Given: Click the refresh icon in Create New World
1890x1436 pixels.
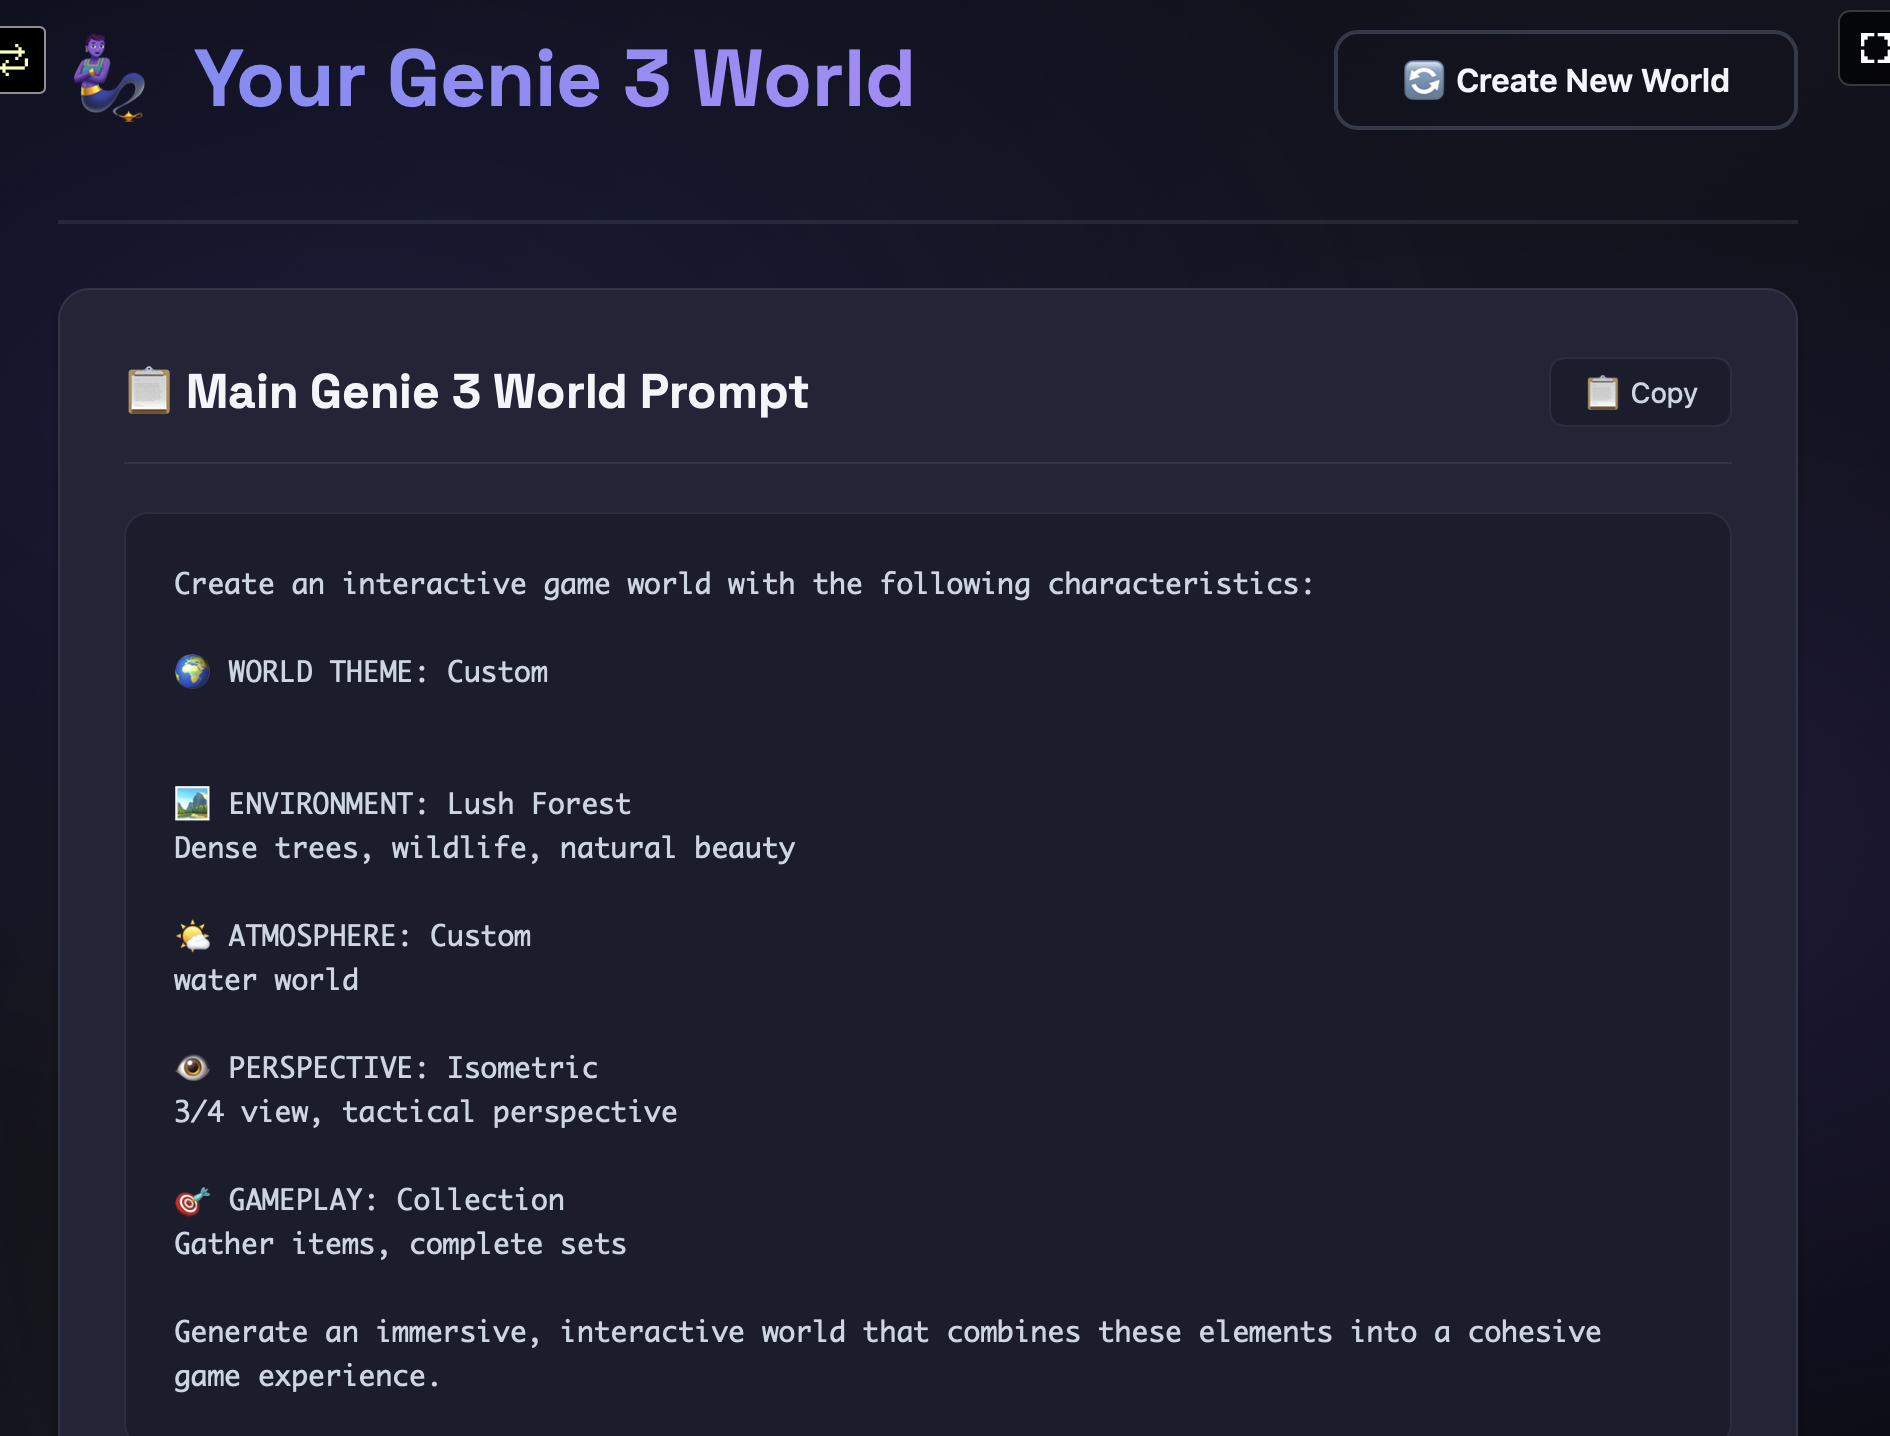Looking at the screenshot, I should [1424, 80].
